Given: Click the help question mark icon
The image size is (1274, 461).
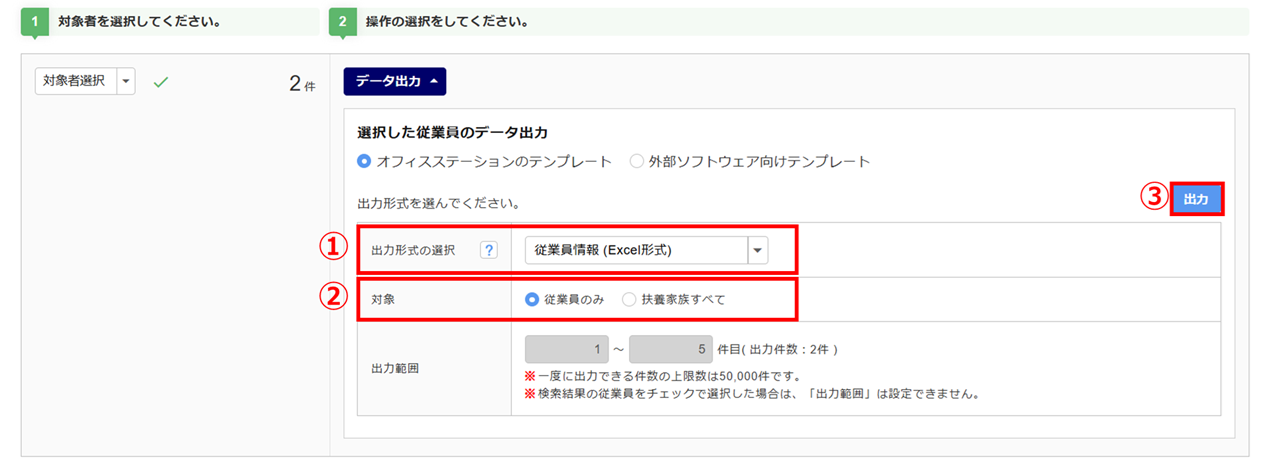Looking at the screenshot, I should coord(488,250).
